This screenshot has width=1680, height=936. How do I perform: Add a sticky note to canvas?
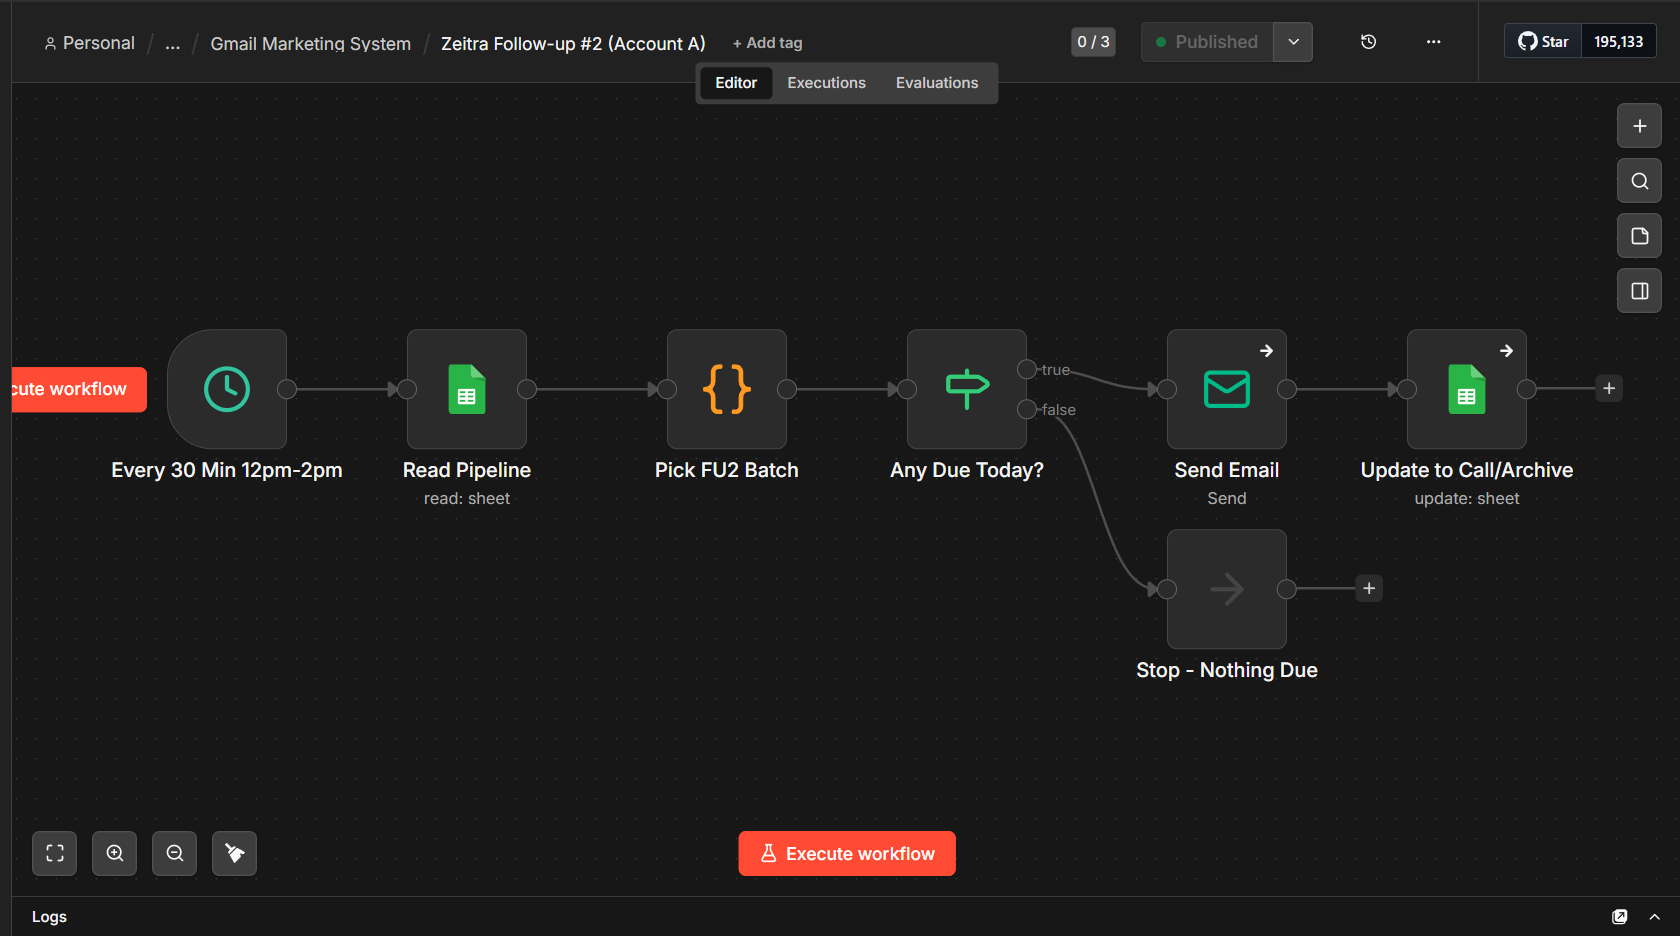click(x=1640, y=236)
